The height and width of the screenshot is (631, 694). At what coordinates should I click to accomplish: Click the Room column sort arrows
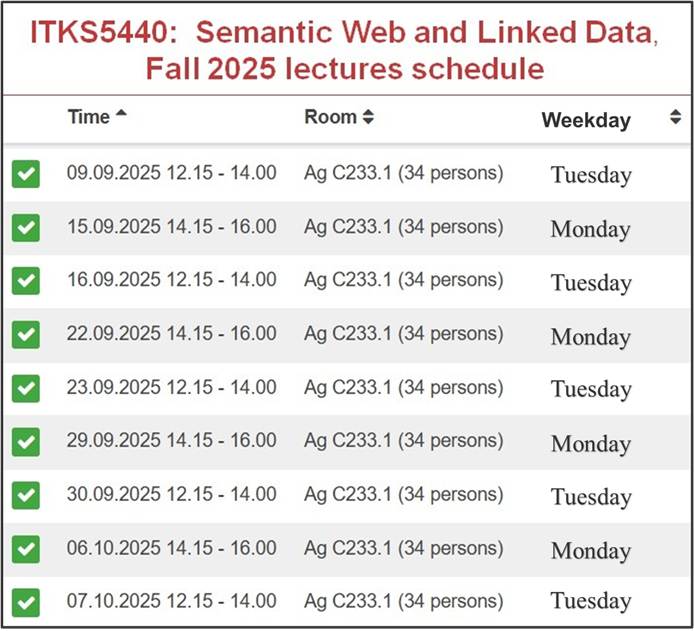point(368,117)
